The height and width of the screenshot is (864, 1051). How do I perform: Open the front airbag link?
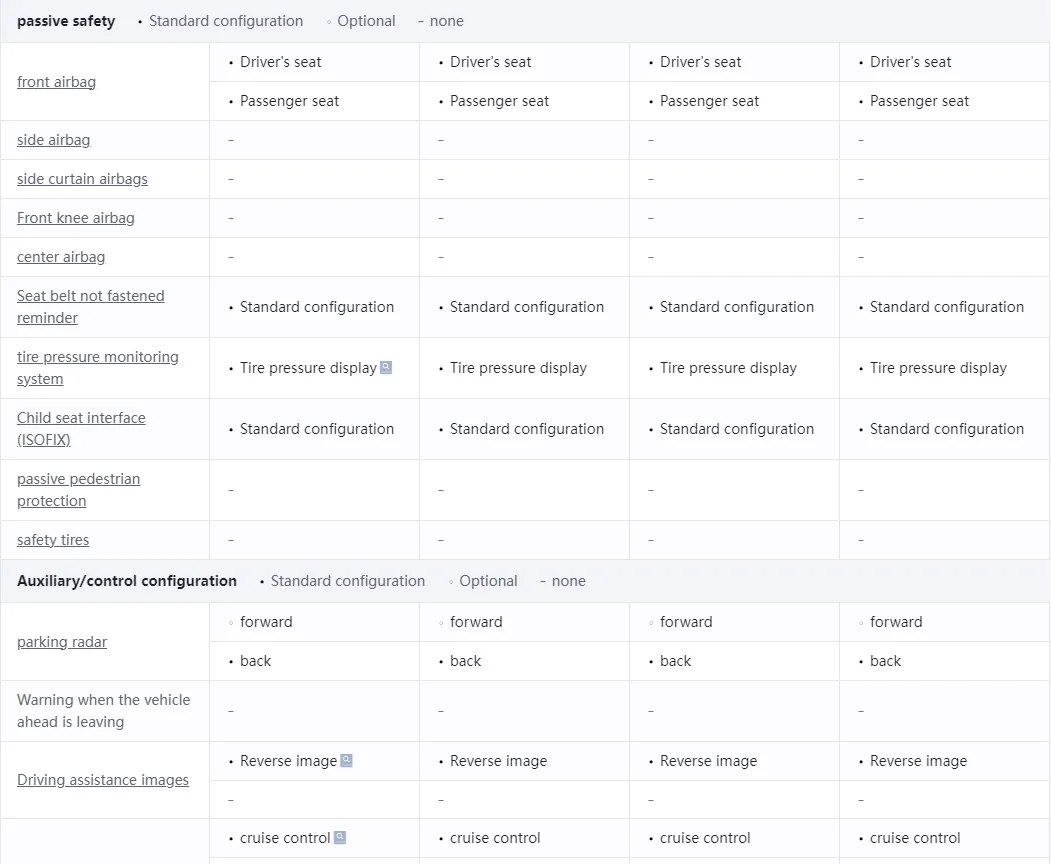pos(56,82)
